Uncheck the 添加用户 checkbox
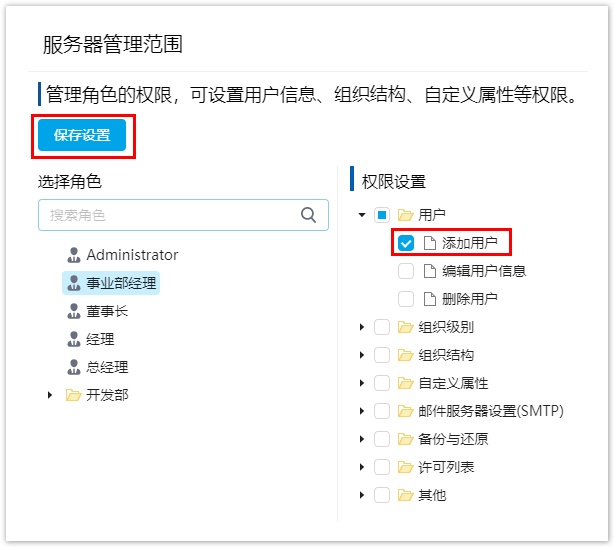 pyautogui.click(x=406, y=242)
